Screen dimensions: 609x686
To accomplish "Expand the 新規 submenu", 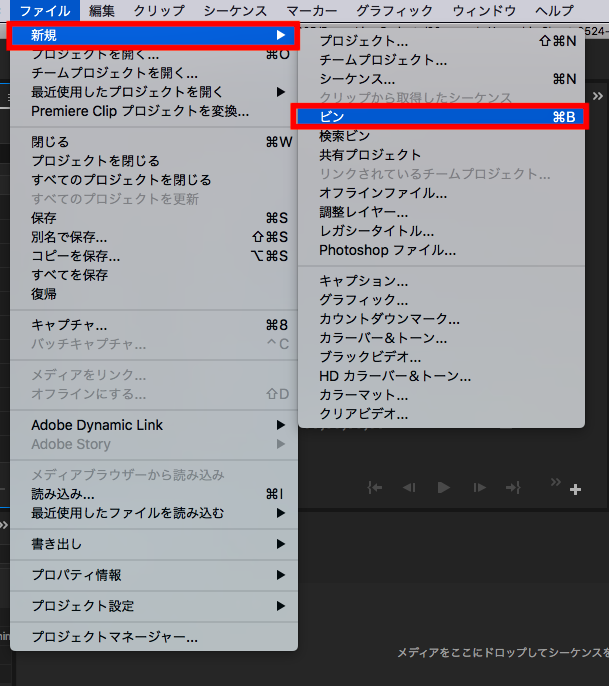I will click(x=154, y=35).
